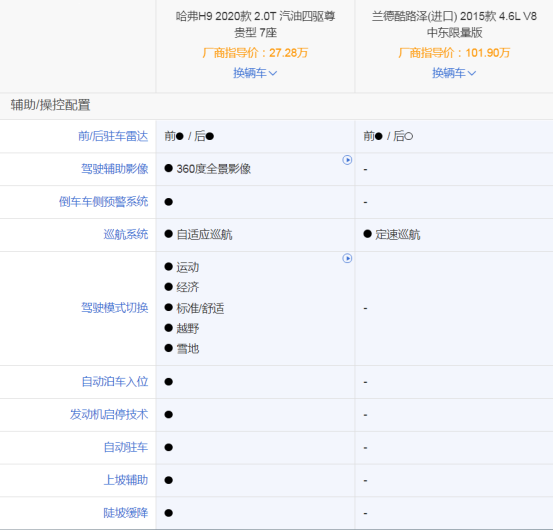Click the 101.90万 guide price
This screenshot has width=556, height=531.
[488, 53]
